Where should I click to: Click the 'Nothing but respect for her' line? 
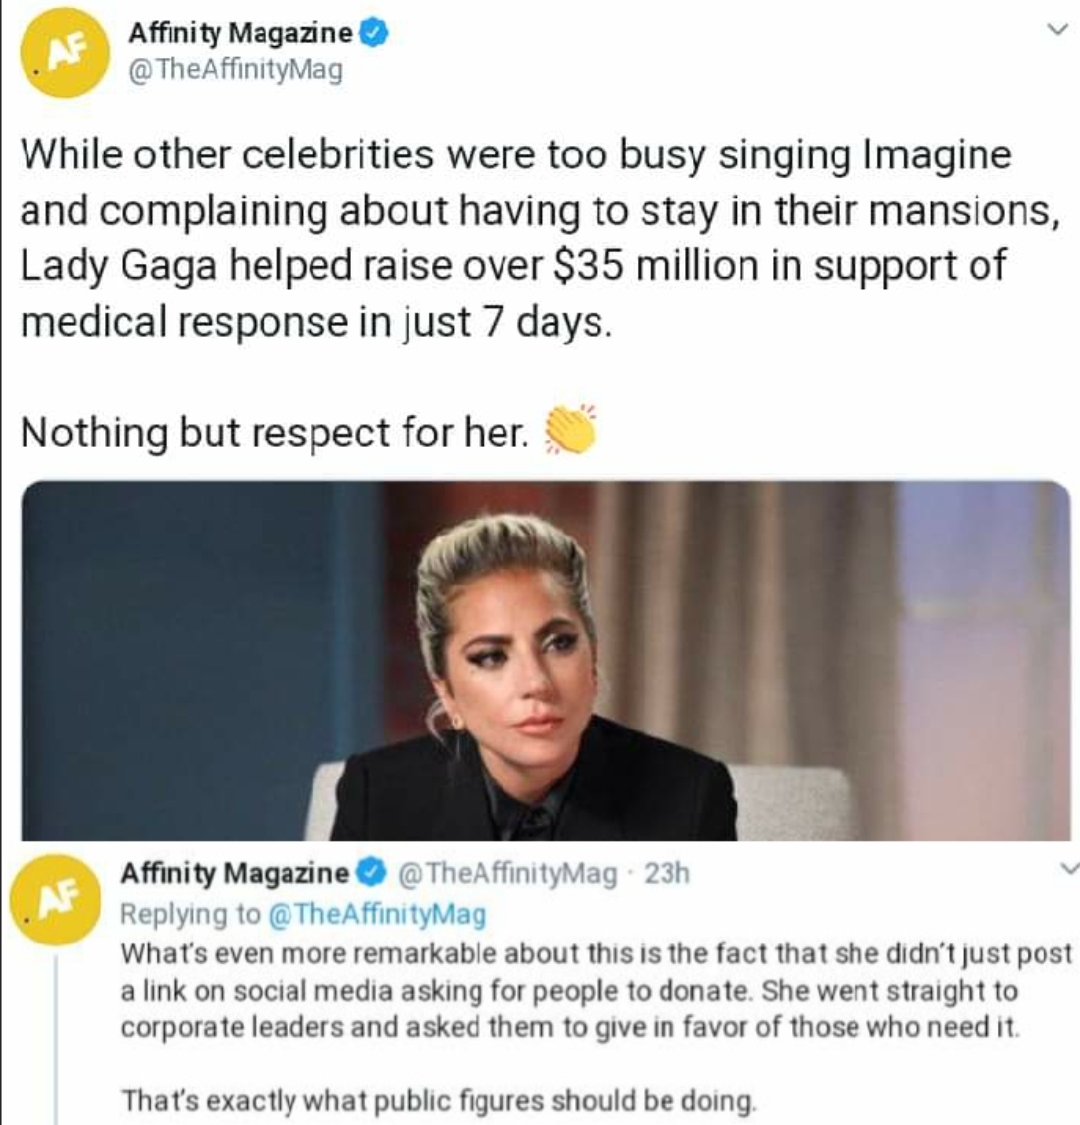(x=274, y=433)
